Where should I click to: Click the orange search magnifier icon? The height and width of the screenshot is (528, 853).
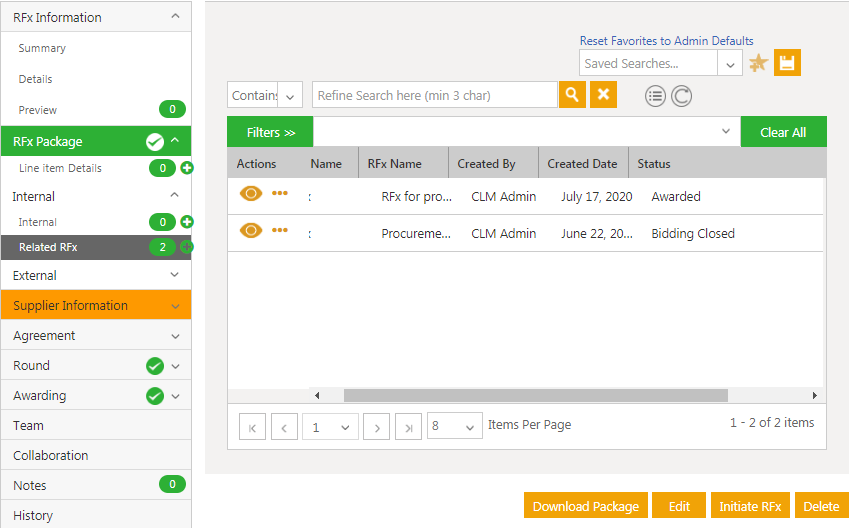[x=572, y=95]
